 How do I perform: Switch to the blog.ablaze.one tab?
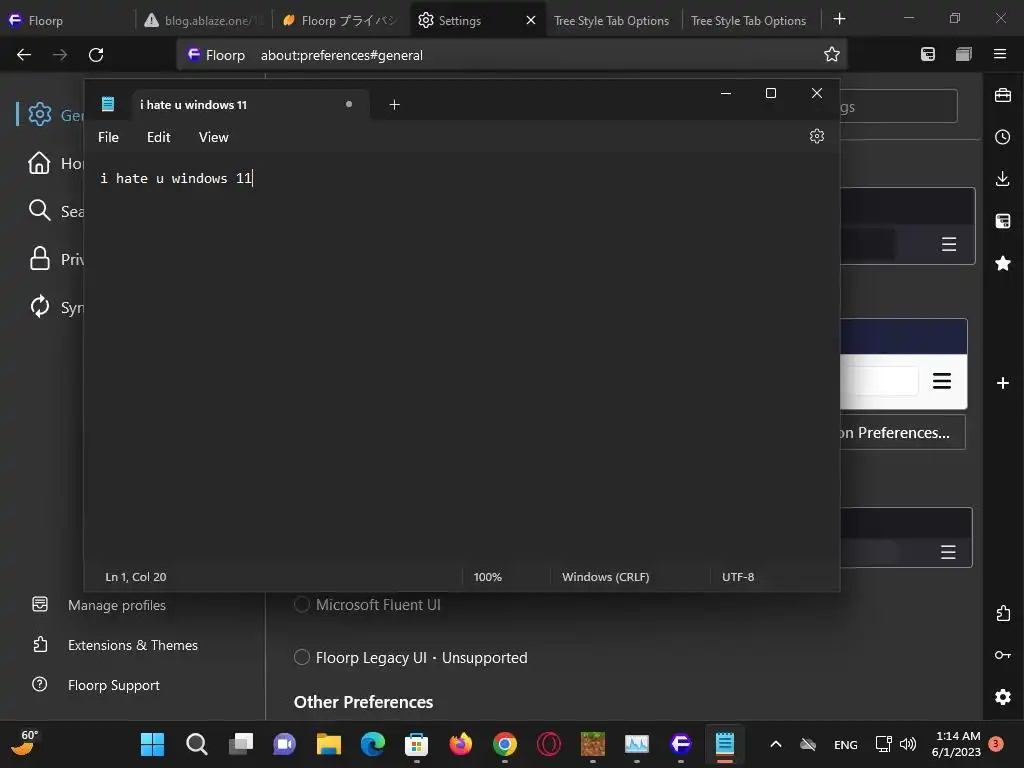pyautogui.click(x=204, y=20)
